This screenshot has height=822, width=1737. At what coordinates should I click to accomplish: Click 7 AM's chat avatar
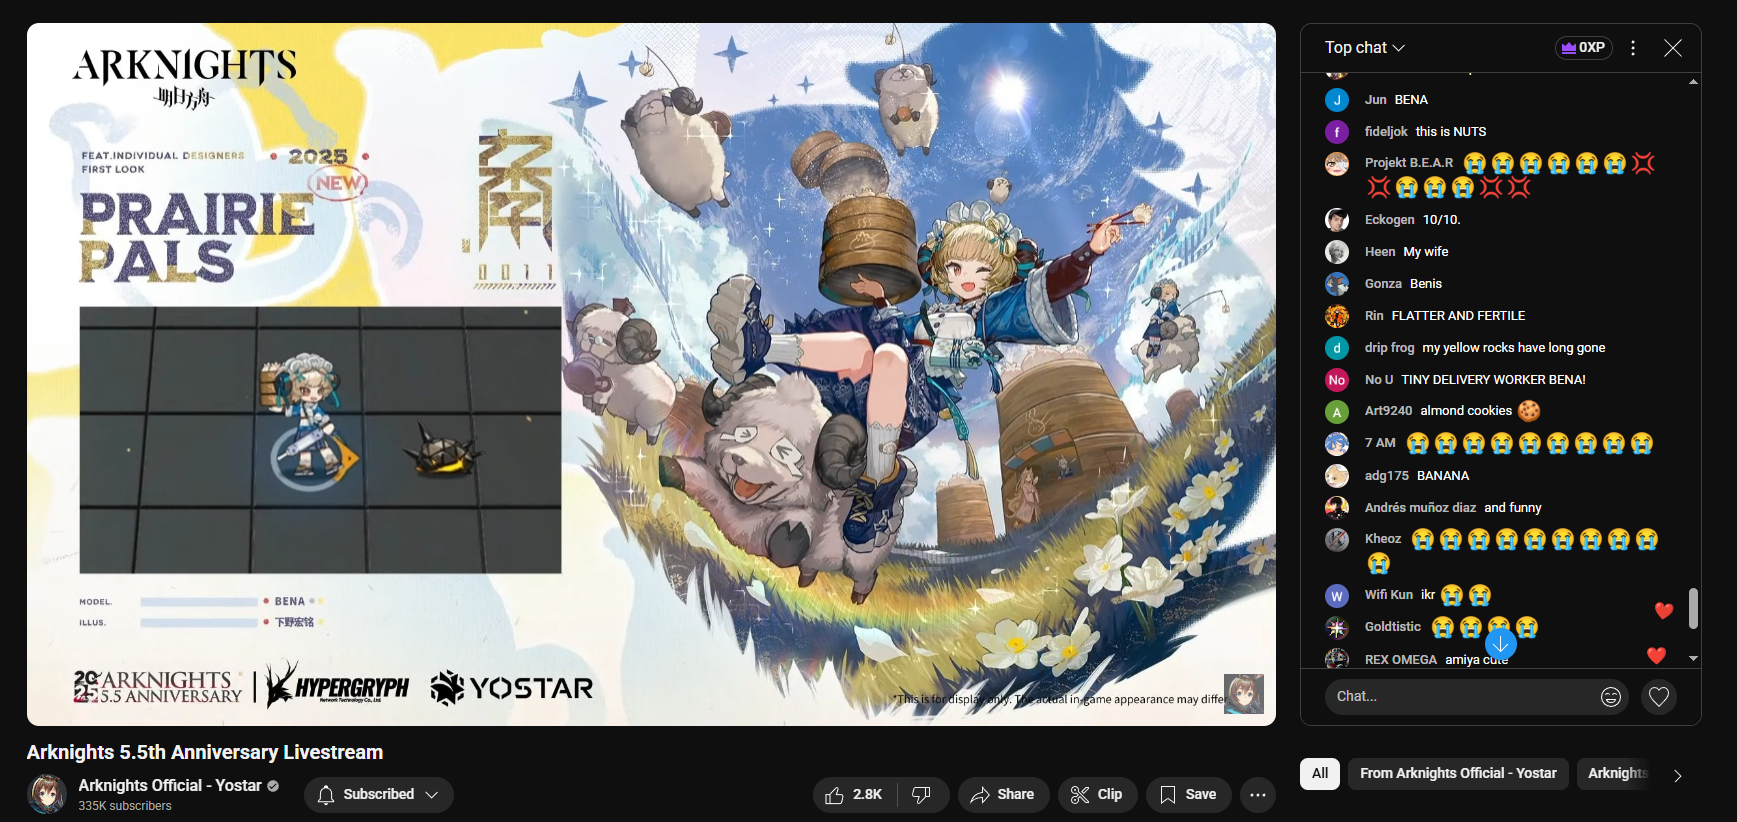pos(1337,444)
